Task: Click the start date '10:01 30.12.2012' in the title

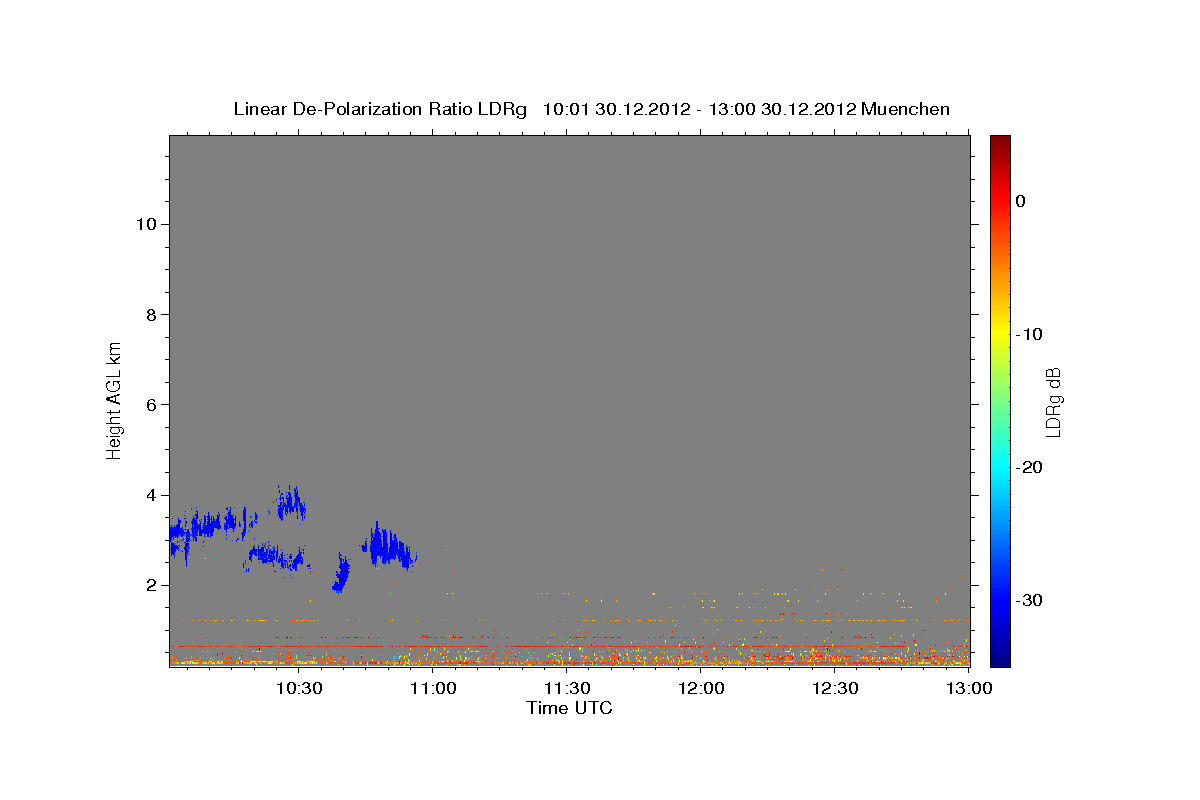Action: (616, 109)
